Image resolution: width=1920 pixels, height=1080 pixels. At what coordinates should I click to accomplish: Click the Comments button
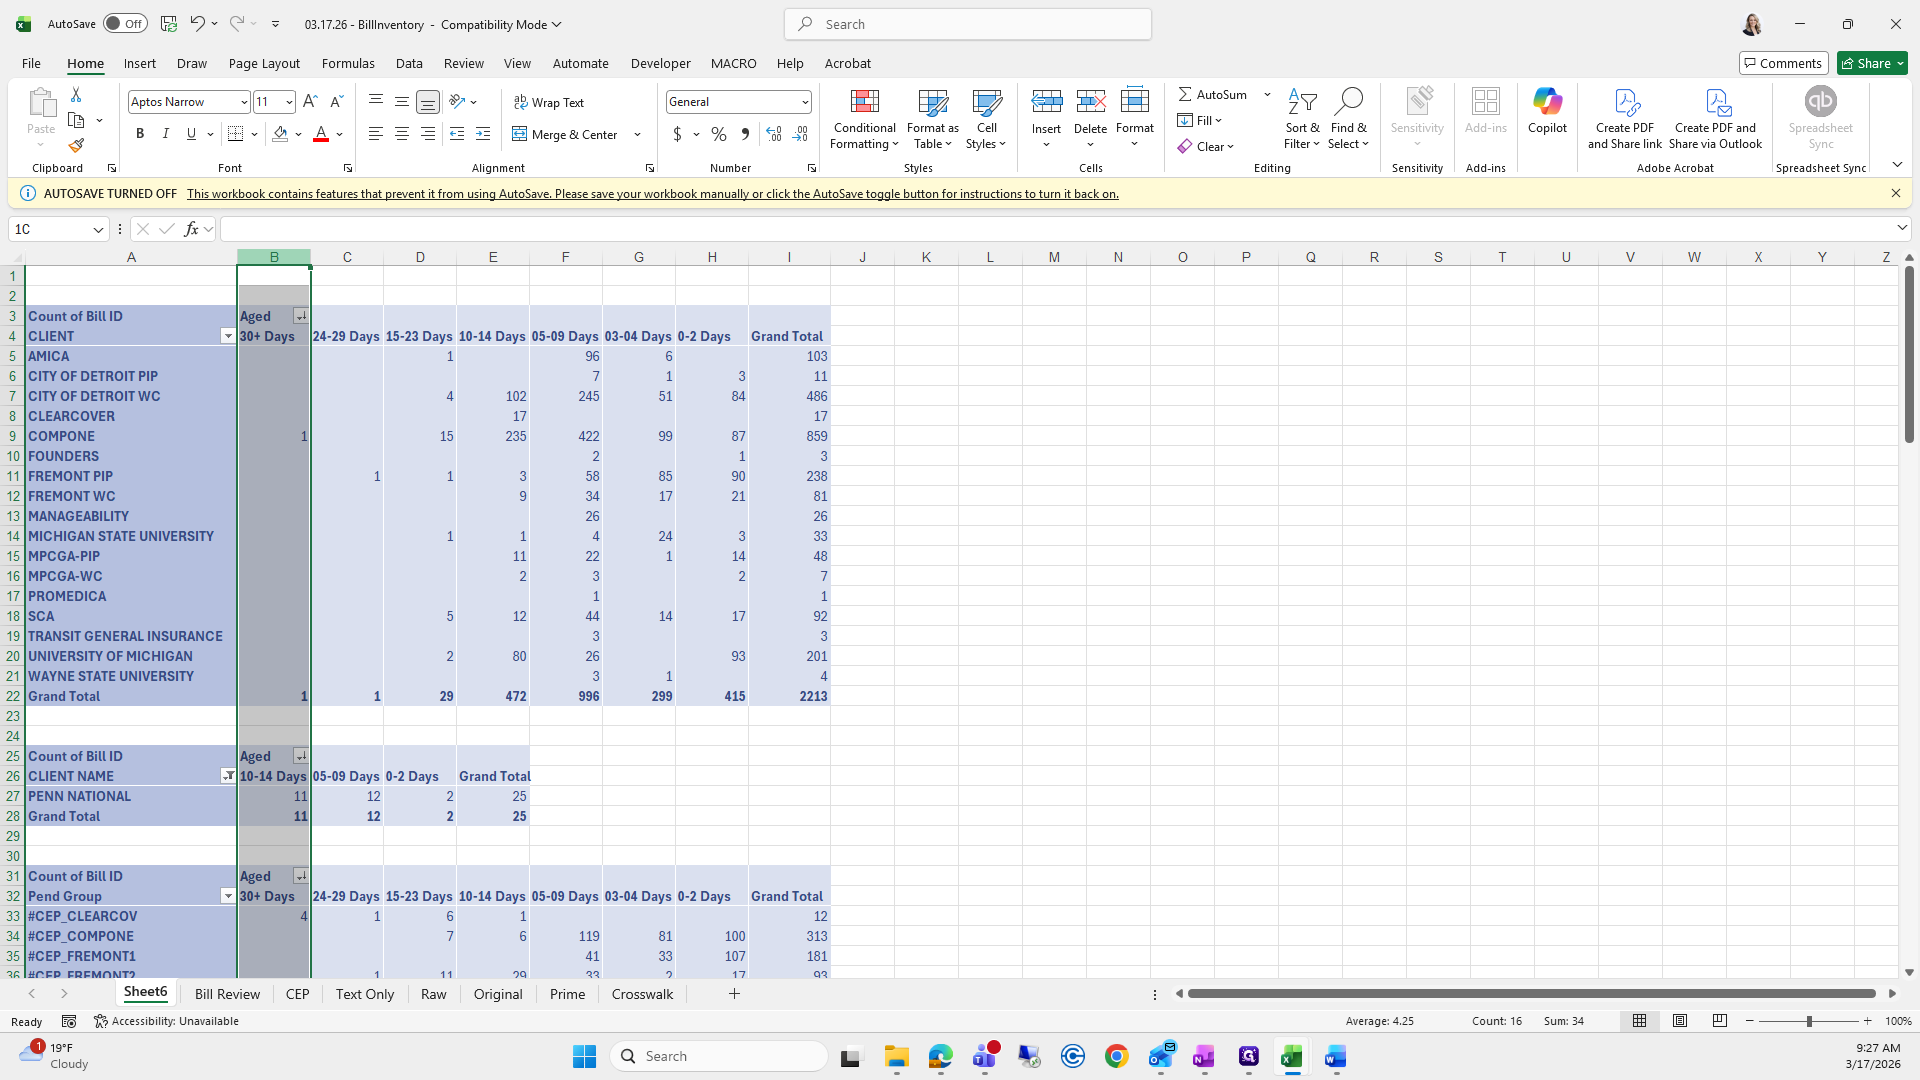point(1783,63)
